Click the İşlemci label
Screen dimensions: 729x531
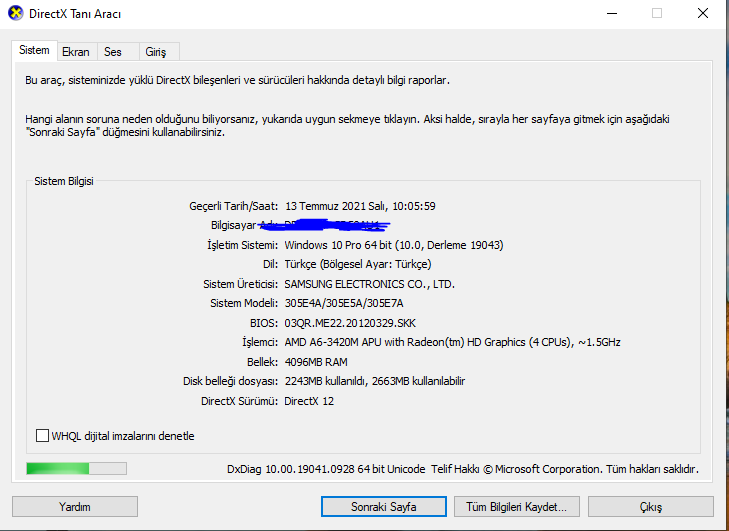tap(260, 342)
